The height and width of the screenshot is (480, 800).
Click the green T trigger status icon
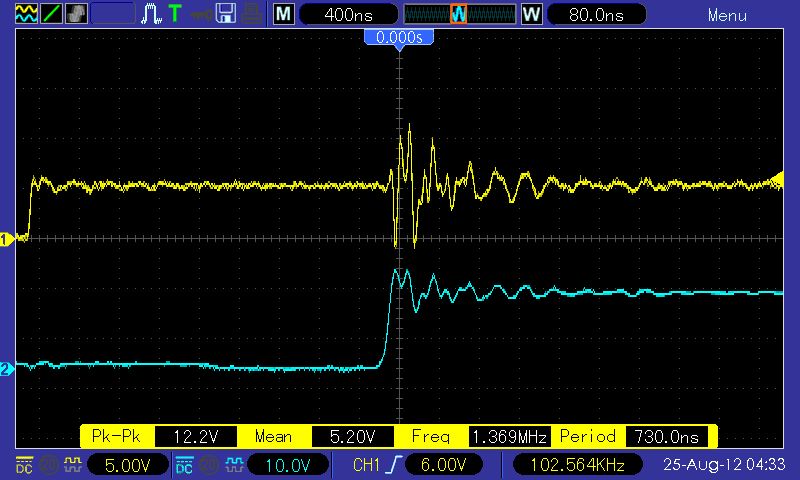[175, 14]
